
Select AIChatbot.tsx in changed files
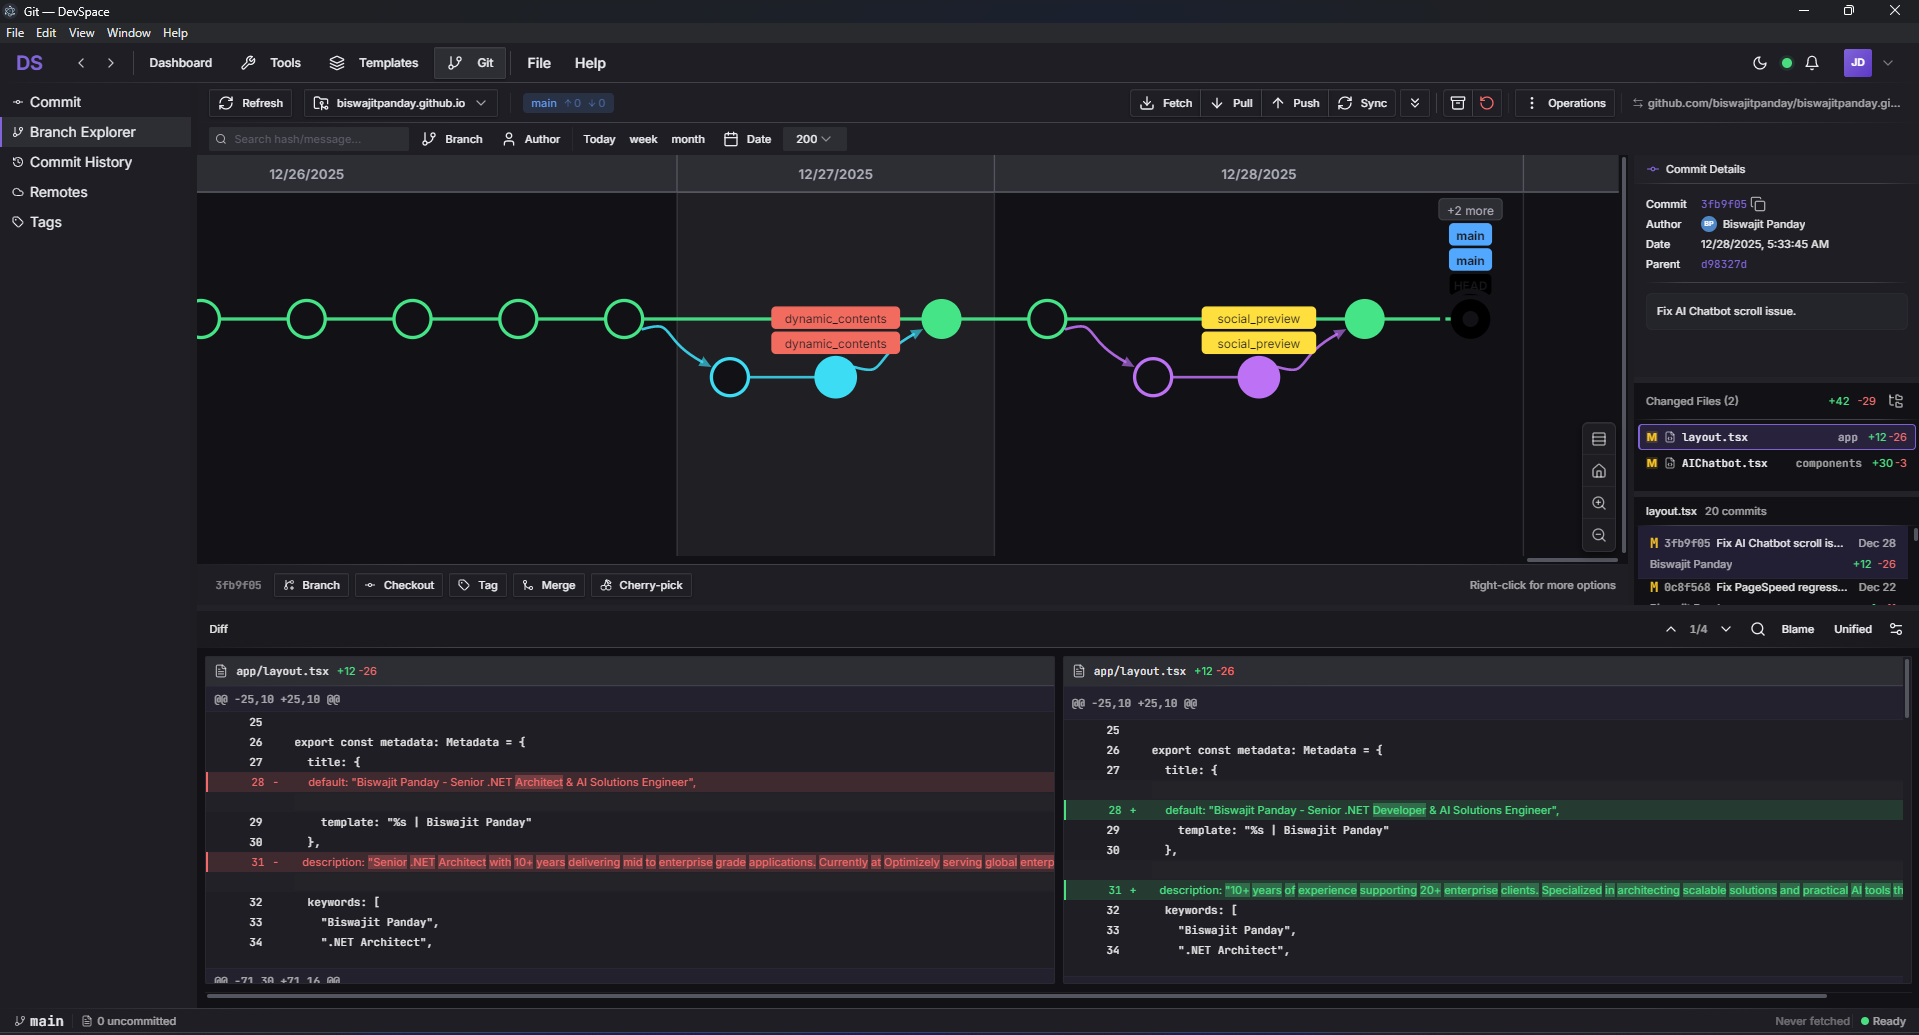[x=1776, y=463]
